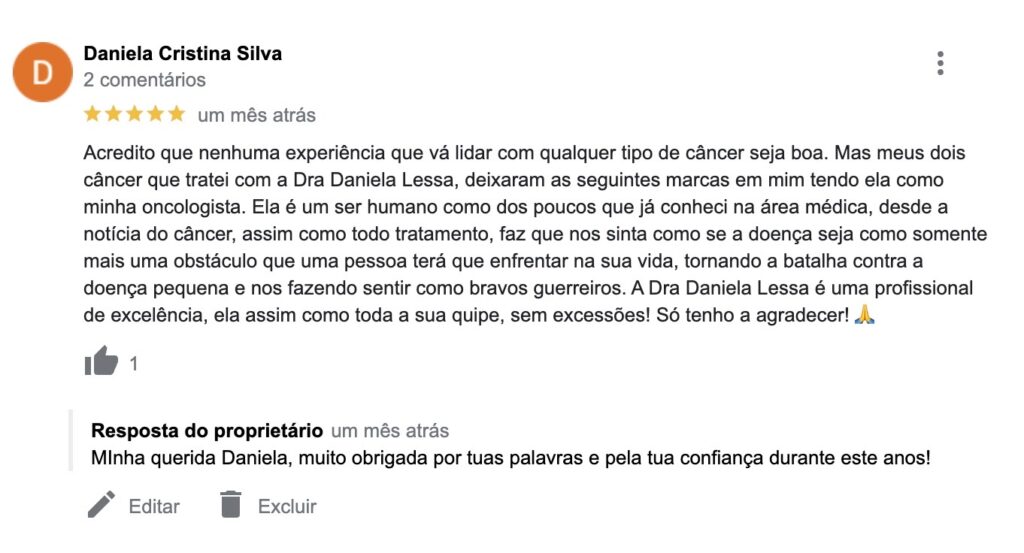Open the three-dot options menu
1024x553 pixels.
click(x=940, y=63)
